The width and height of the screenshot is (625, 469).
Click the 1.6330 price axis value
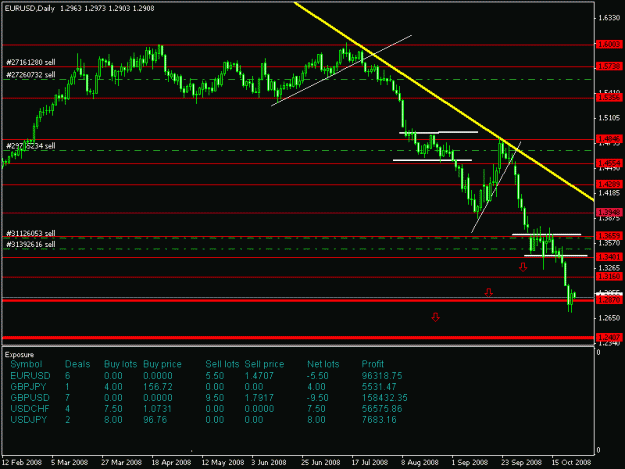[609, 18]
